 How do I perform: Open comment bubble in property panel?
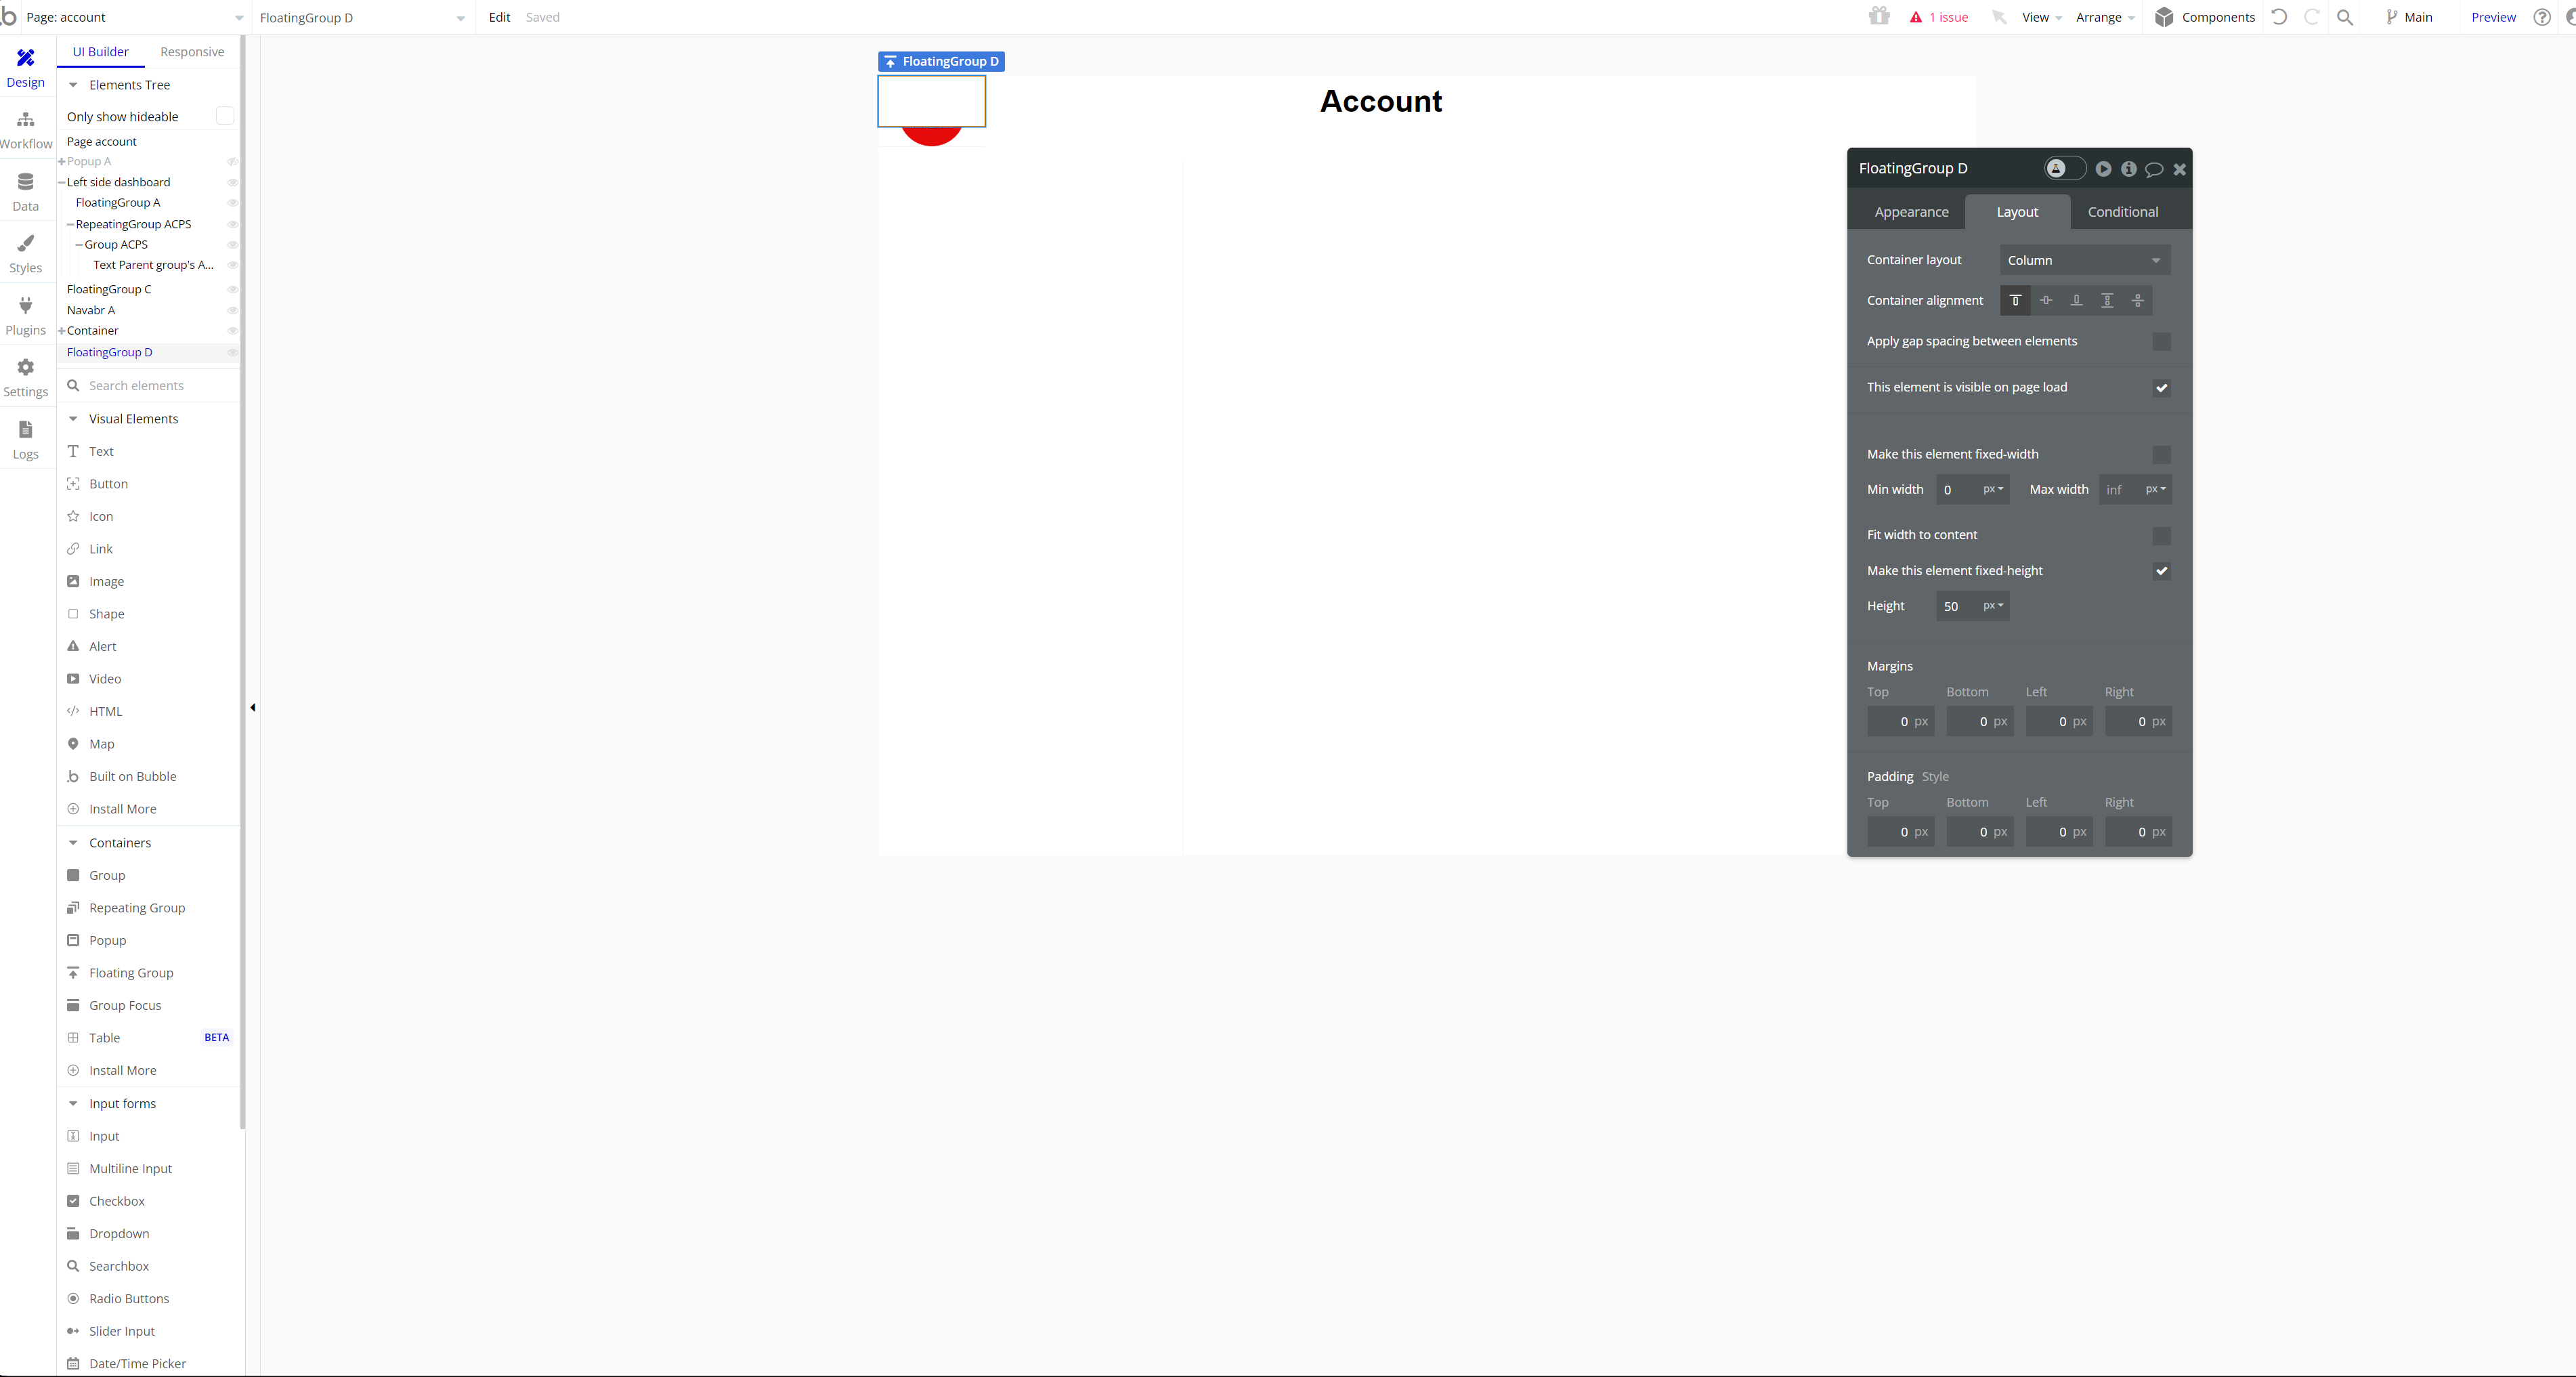2154,169
